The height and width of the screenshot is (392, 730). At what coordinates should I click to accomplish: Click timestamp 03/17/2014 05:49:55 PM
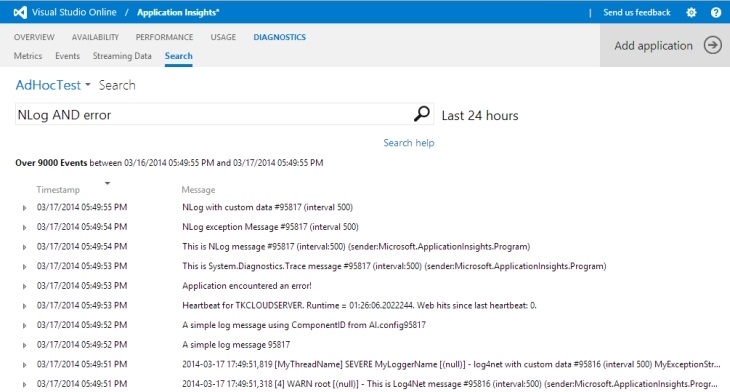pos(82,207)
